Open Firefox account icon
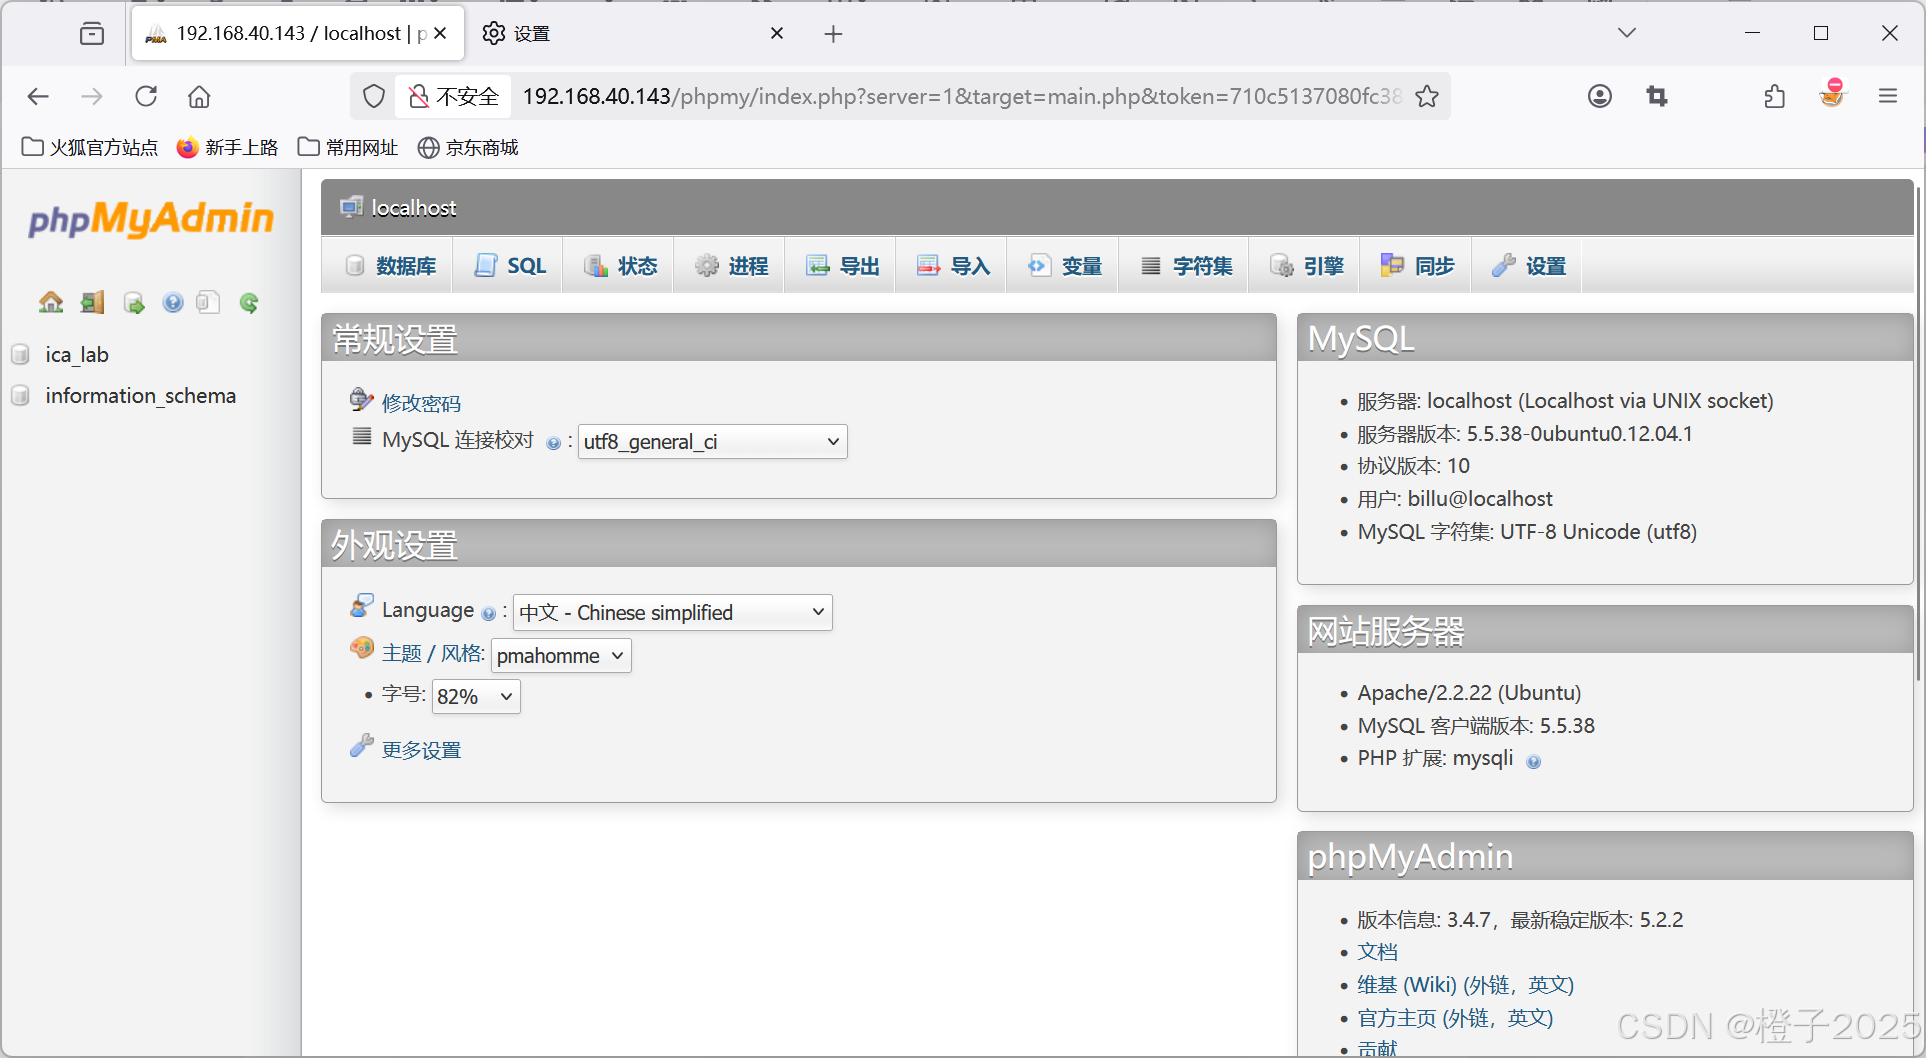Screen dimensions: 1926x1058 click(x=1600, y=96)
